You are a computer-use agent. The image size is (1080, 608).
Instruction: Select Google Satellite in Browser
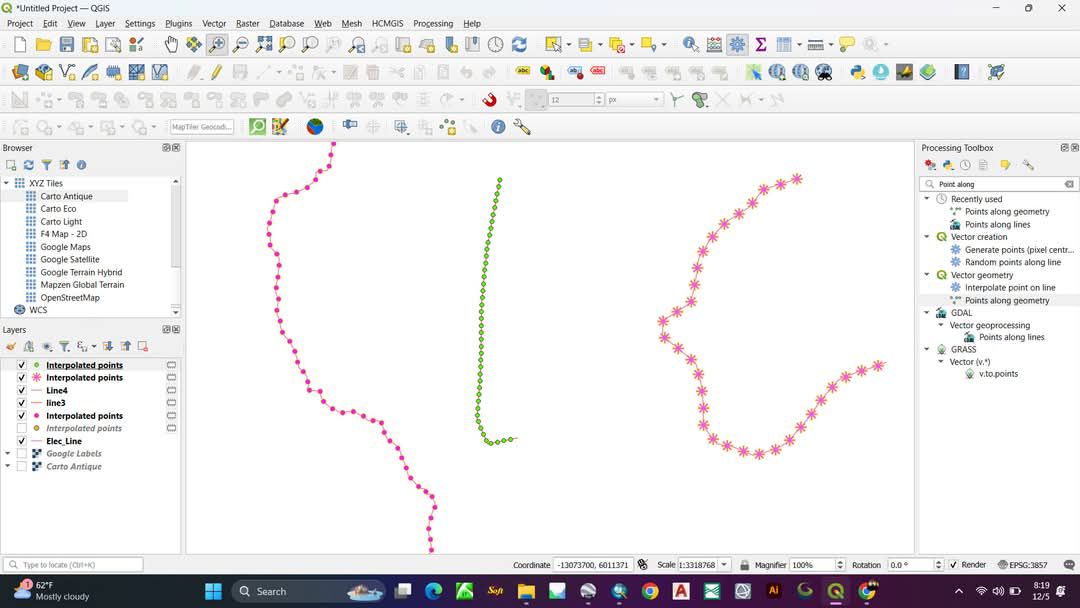tap(70, 260)
